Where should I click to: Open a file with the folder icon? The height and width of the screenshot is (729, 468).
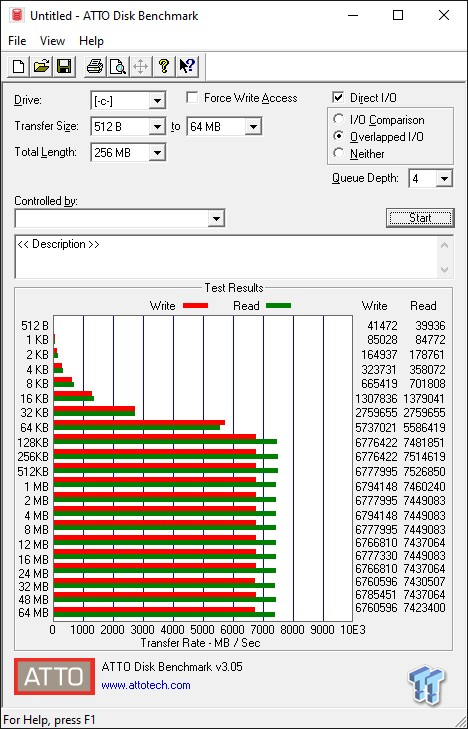(41, 66)
